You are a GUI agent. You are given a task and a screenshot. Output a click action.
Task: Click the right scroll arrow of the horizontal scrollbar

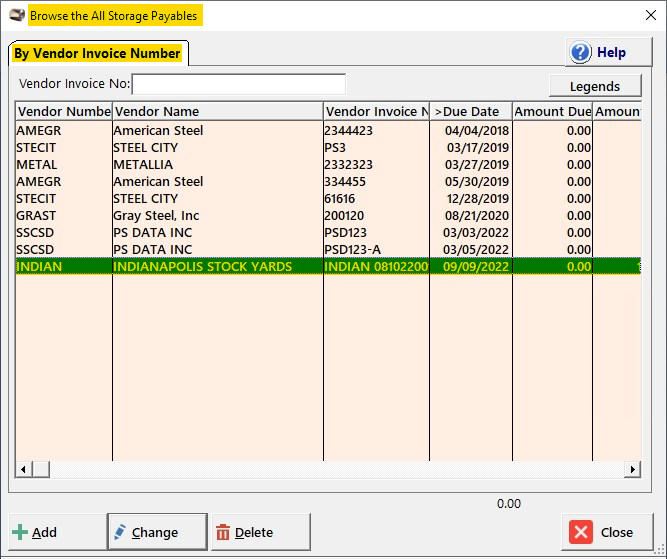tap(633, 469)
